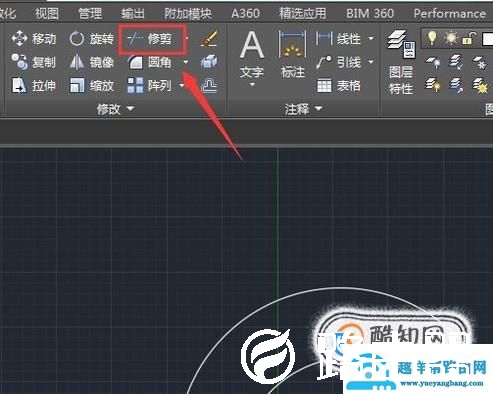Open the 附加模块 ribbon tab

point(188,13)
